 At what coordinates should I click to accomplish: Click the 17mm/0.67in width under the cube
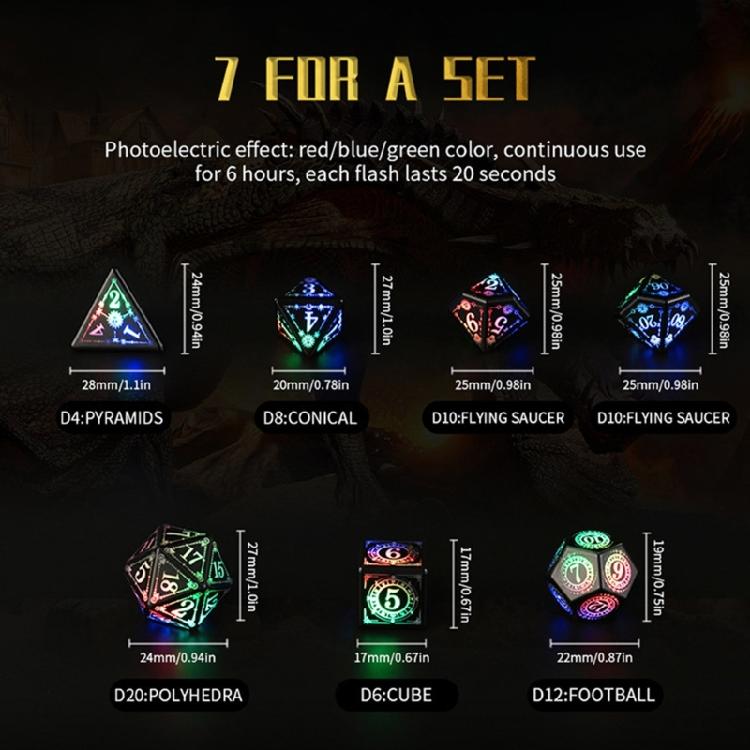[392, 658]
